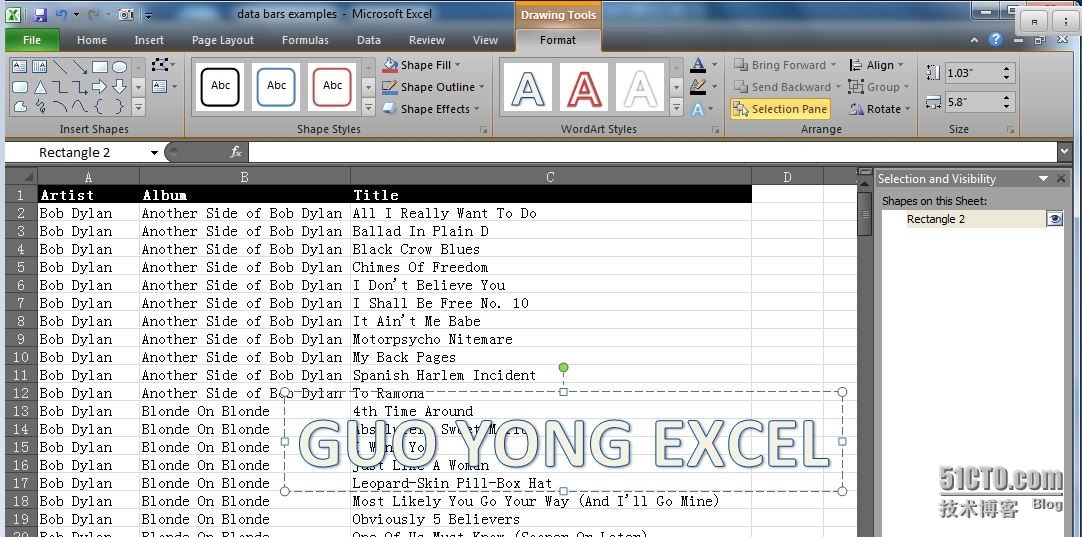Increase shape height with up stepper
This screenshot has width=1082, height=537.
point(1007,68)
